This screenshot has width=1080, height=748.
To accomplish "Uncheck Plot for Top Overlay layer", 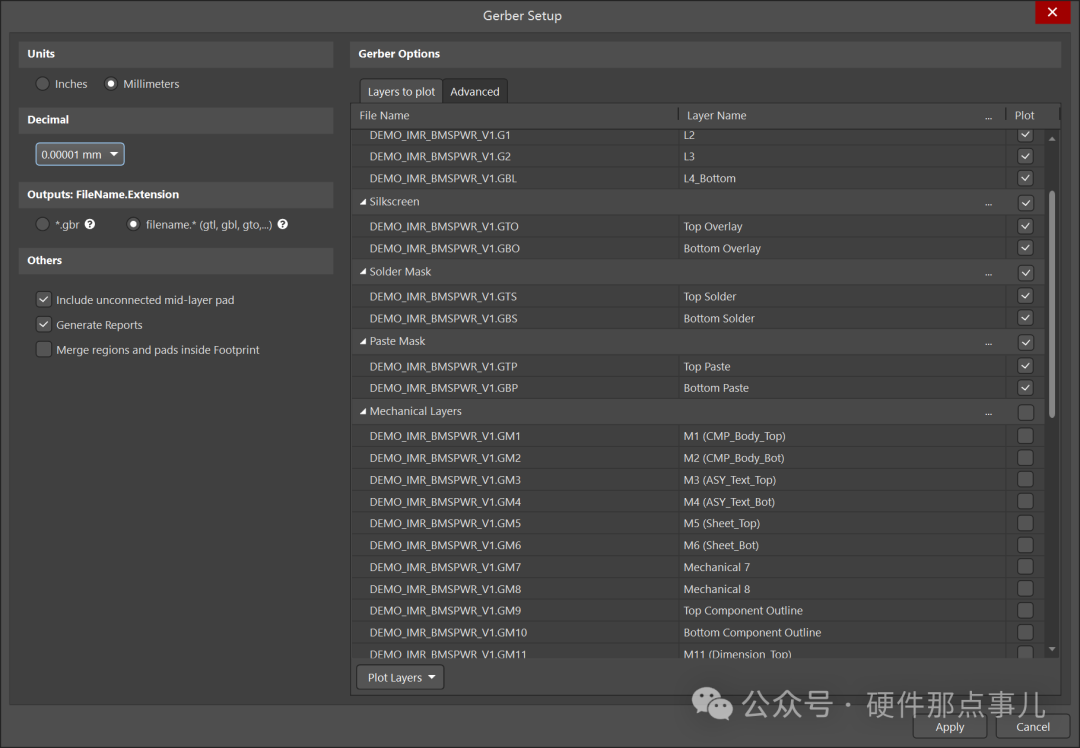I will 1025,226.
